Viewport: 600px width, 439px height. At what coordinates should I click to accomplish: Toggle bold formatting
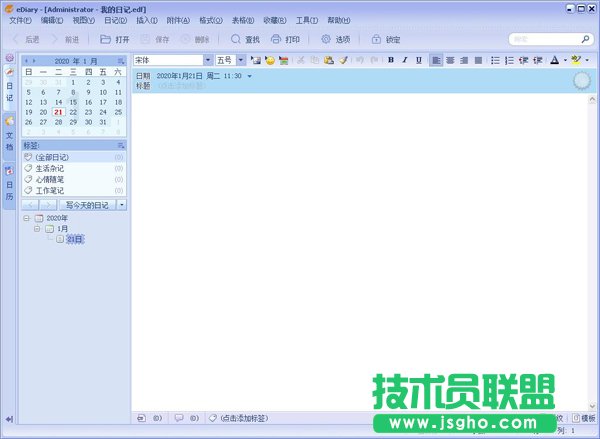tap(391, 61)
